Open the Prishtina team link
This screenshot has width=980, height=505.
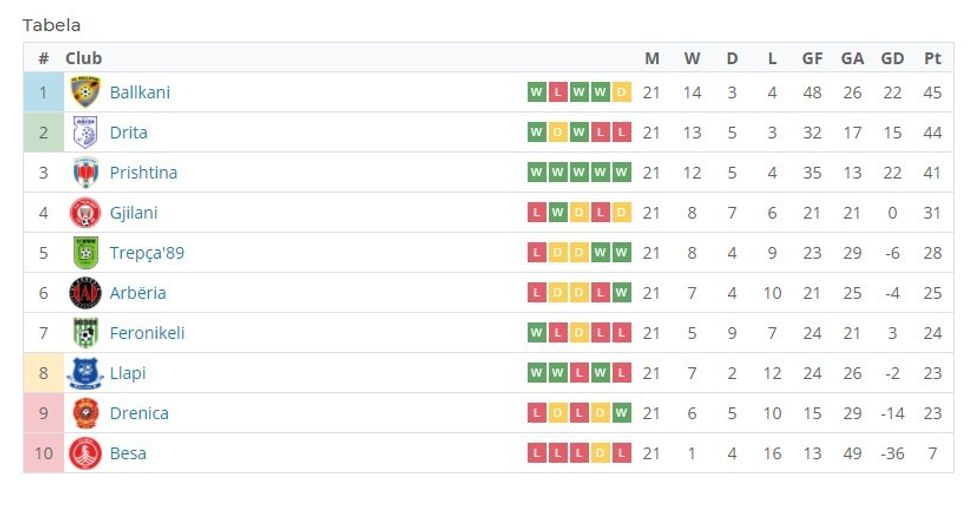pyautogui.click(x=143, y=172)
